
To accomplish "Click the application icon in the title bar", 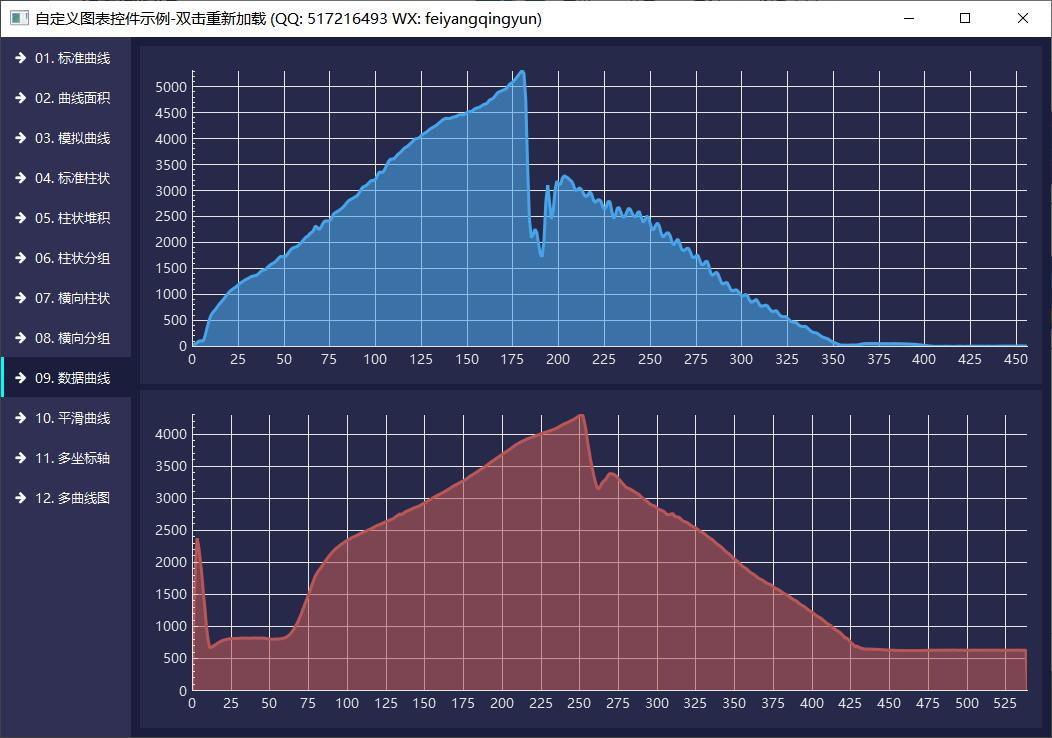I will [x=18, y=18].
